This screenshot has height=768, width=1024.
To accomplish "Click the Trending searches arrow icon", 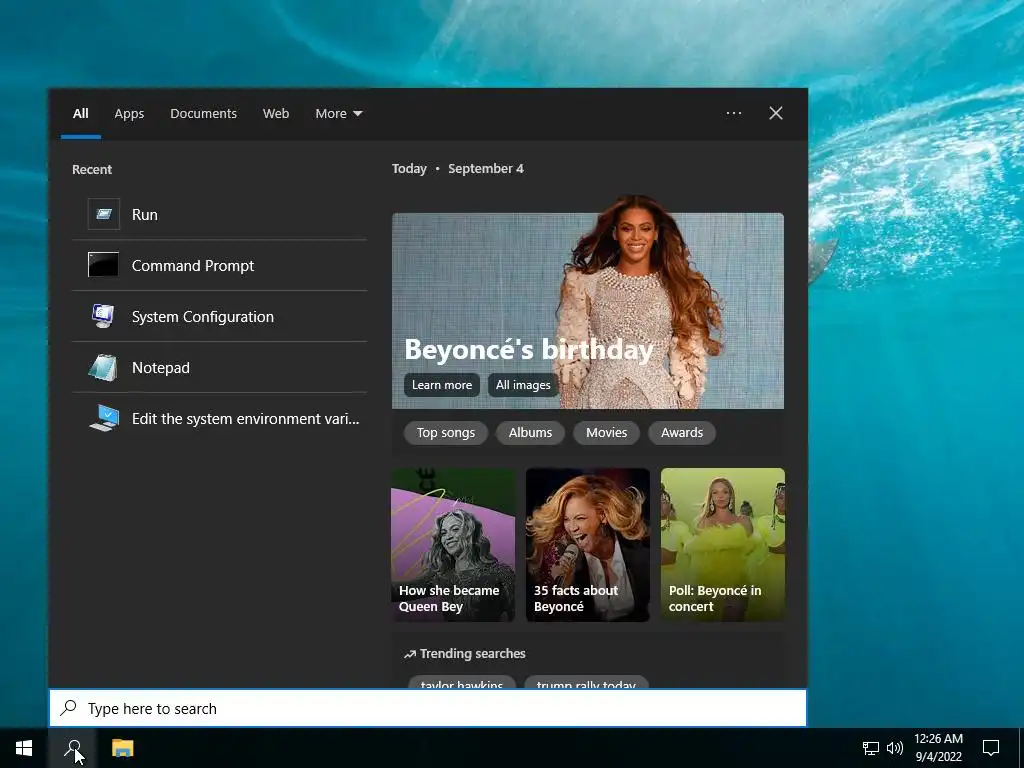I will (x=409, y=654).
